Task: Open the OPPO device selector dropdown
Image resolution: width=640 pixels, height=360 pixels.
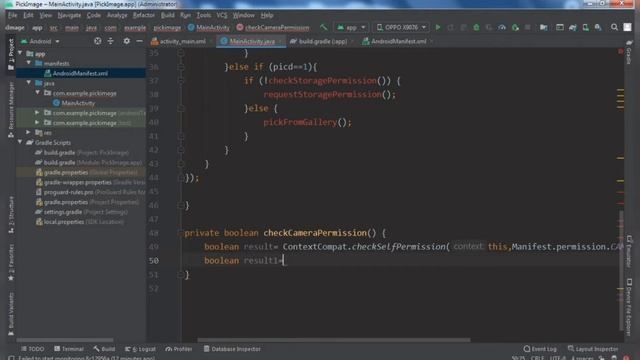Action: tap(401, 27)
